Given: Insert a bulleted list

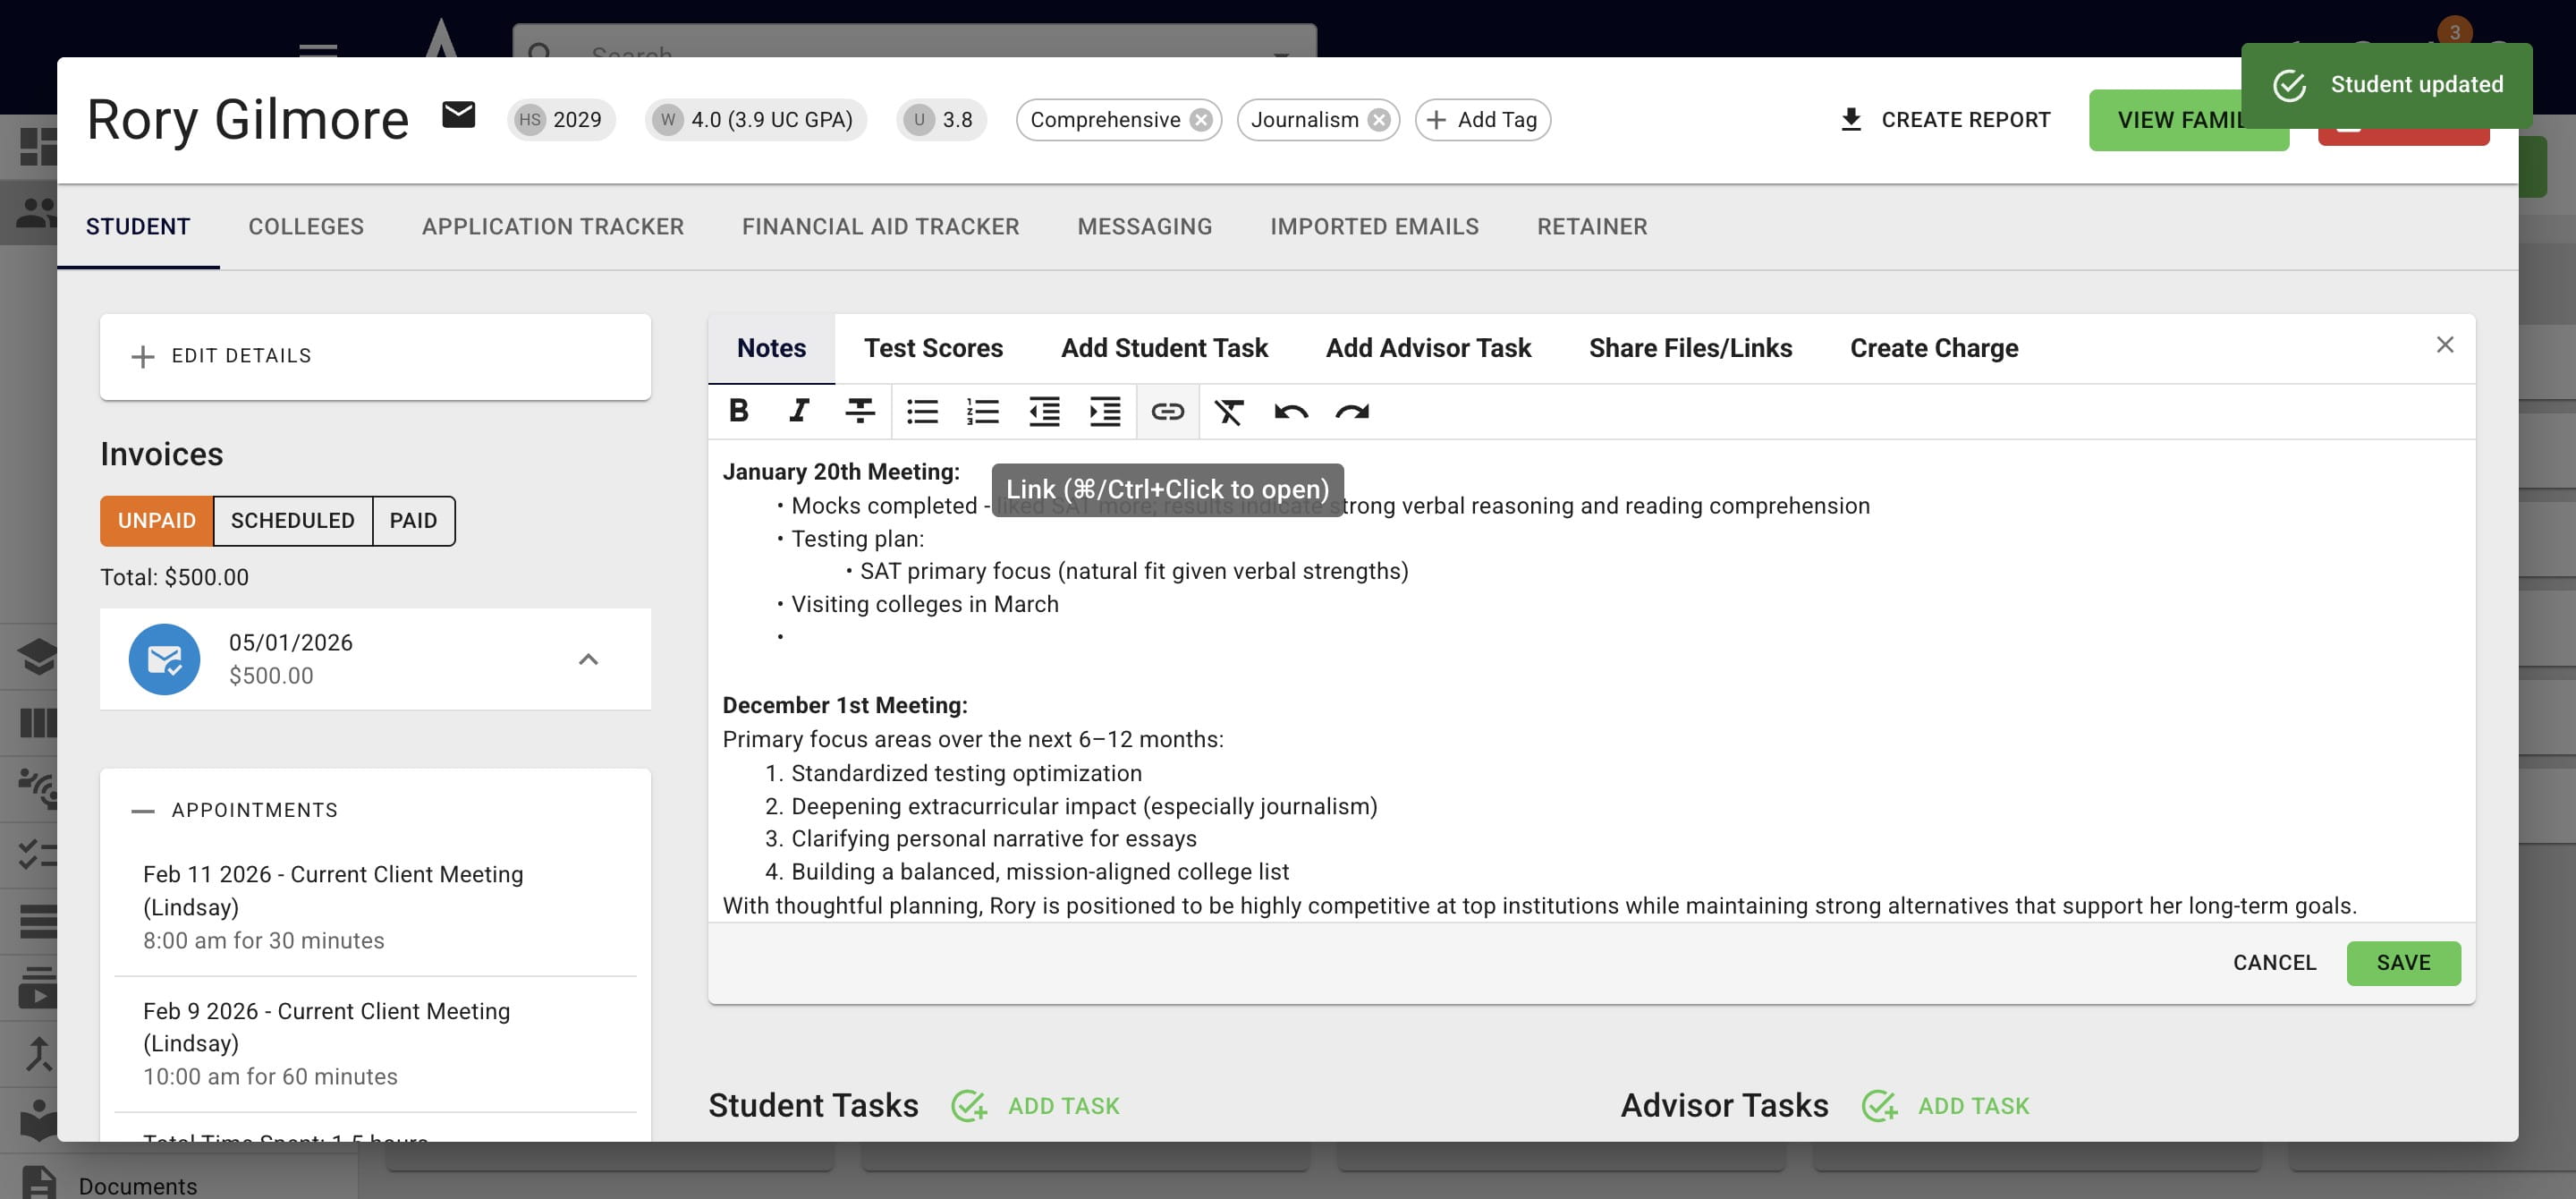Looking at the screenshot, I should 922,411.
